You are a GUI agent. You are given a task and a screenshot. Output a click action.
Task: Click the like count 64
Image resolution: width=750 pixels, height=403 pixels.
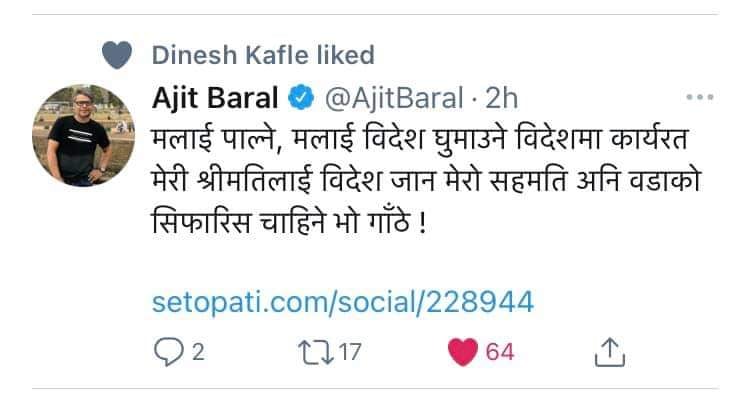click(500, 353)
